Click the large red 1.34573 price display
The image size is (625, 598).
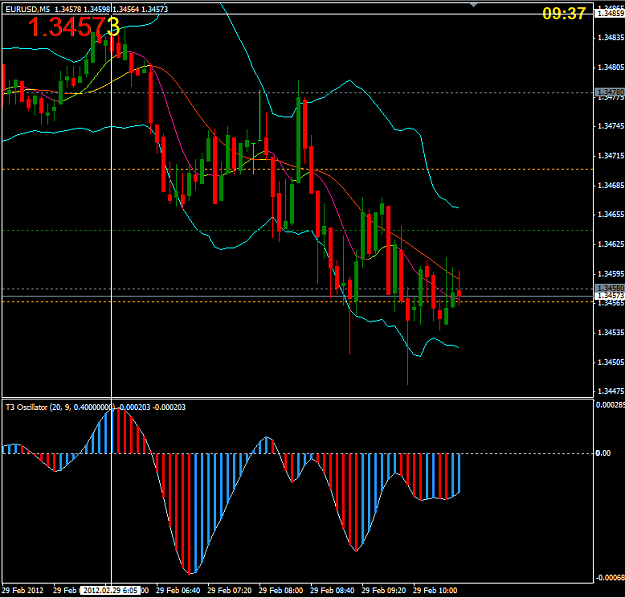click(74, 27)
